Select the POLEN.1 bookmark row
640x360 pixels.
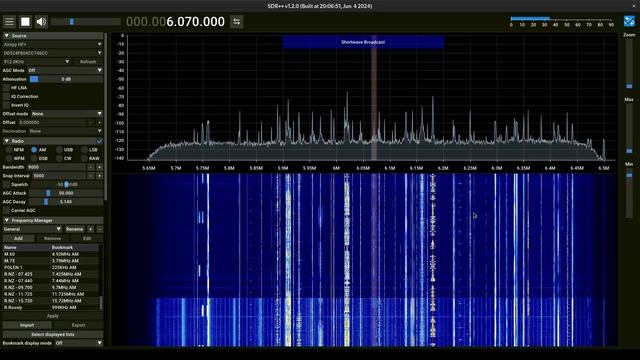(51, 267)
